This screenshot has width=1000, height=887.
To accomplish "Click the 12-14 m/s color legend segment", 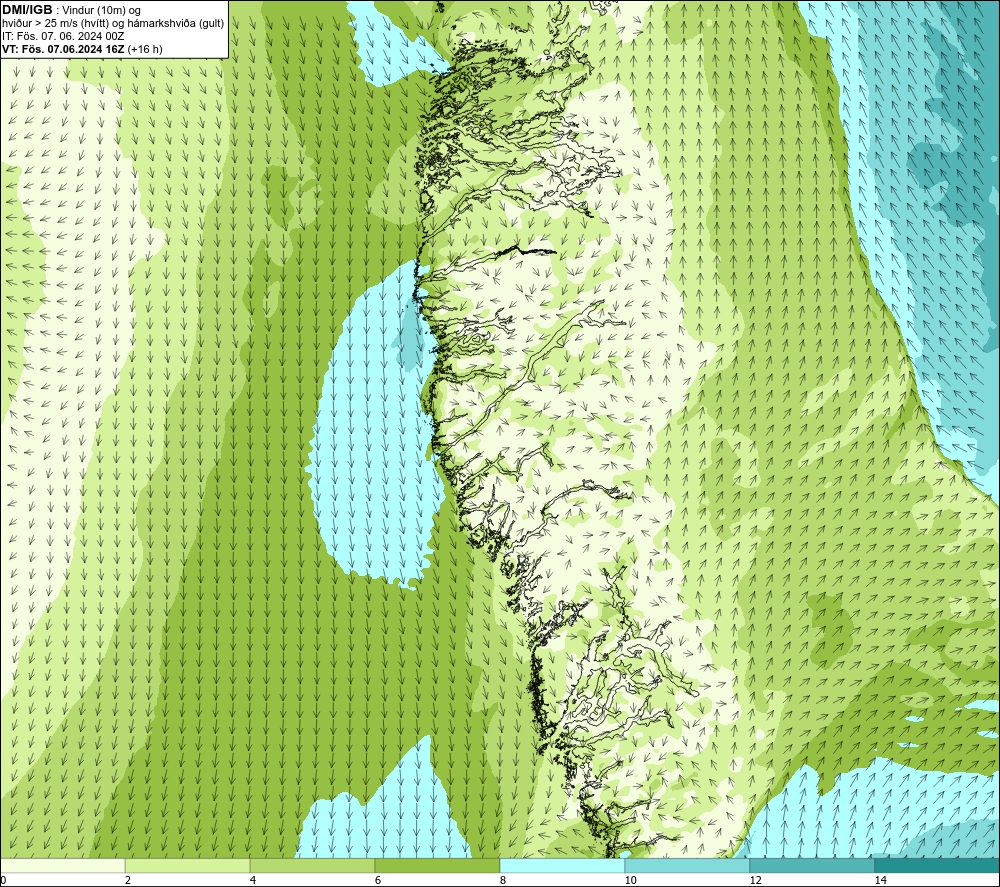I will 812,865.
